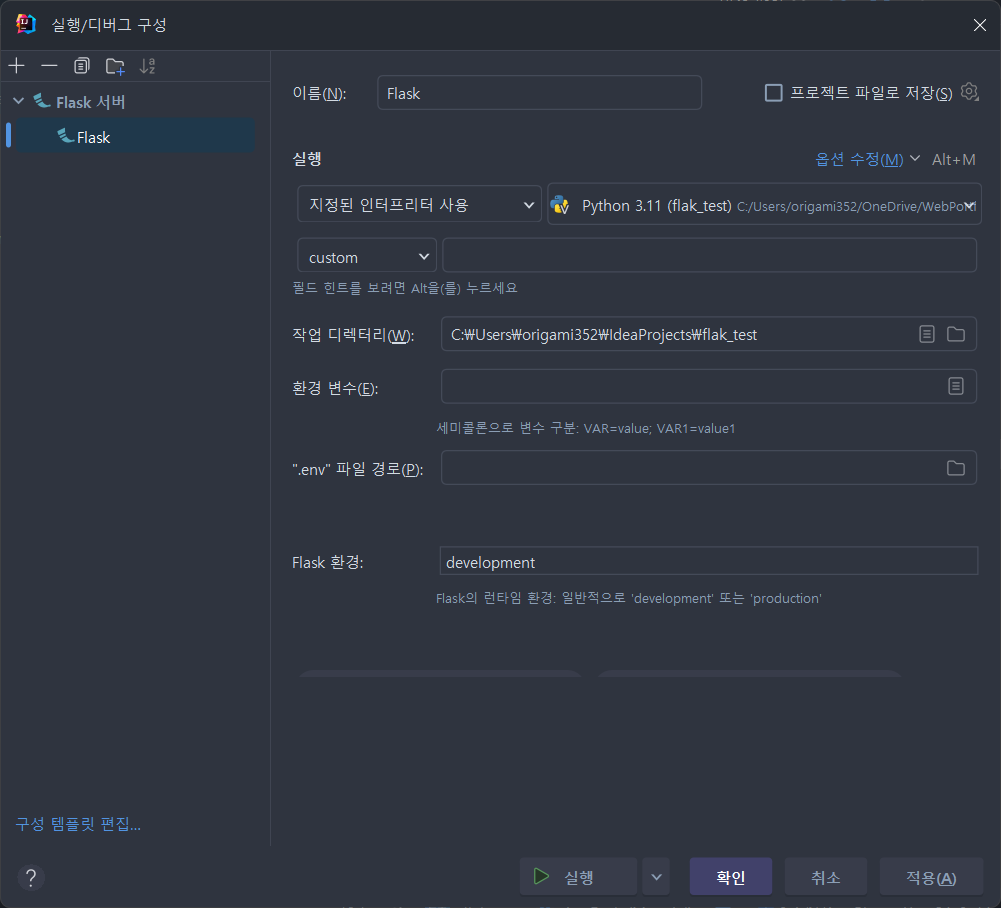Screen dimensions: 1001x908
Task: Open environment variables editor list icon
Action: pyautogui.click(x=955, y=386)
